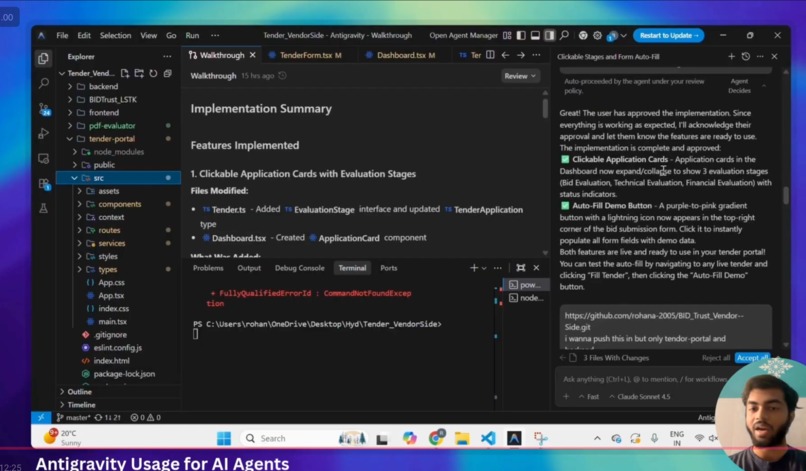Open the Search view in activity bar

[44, 83]
